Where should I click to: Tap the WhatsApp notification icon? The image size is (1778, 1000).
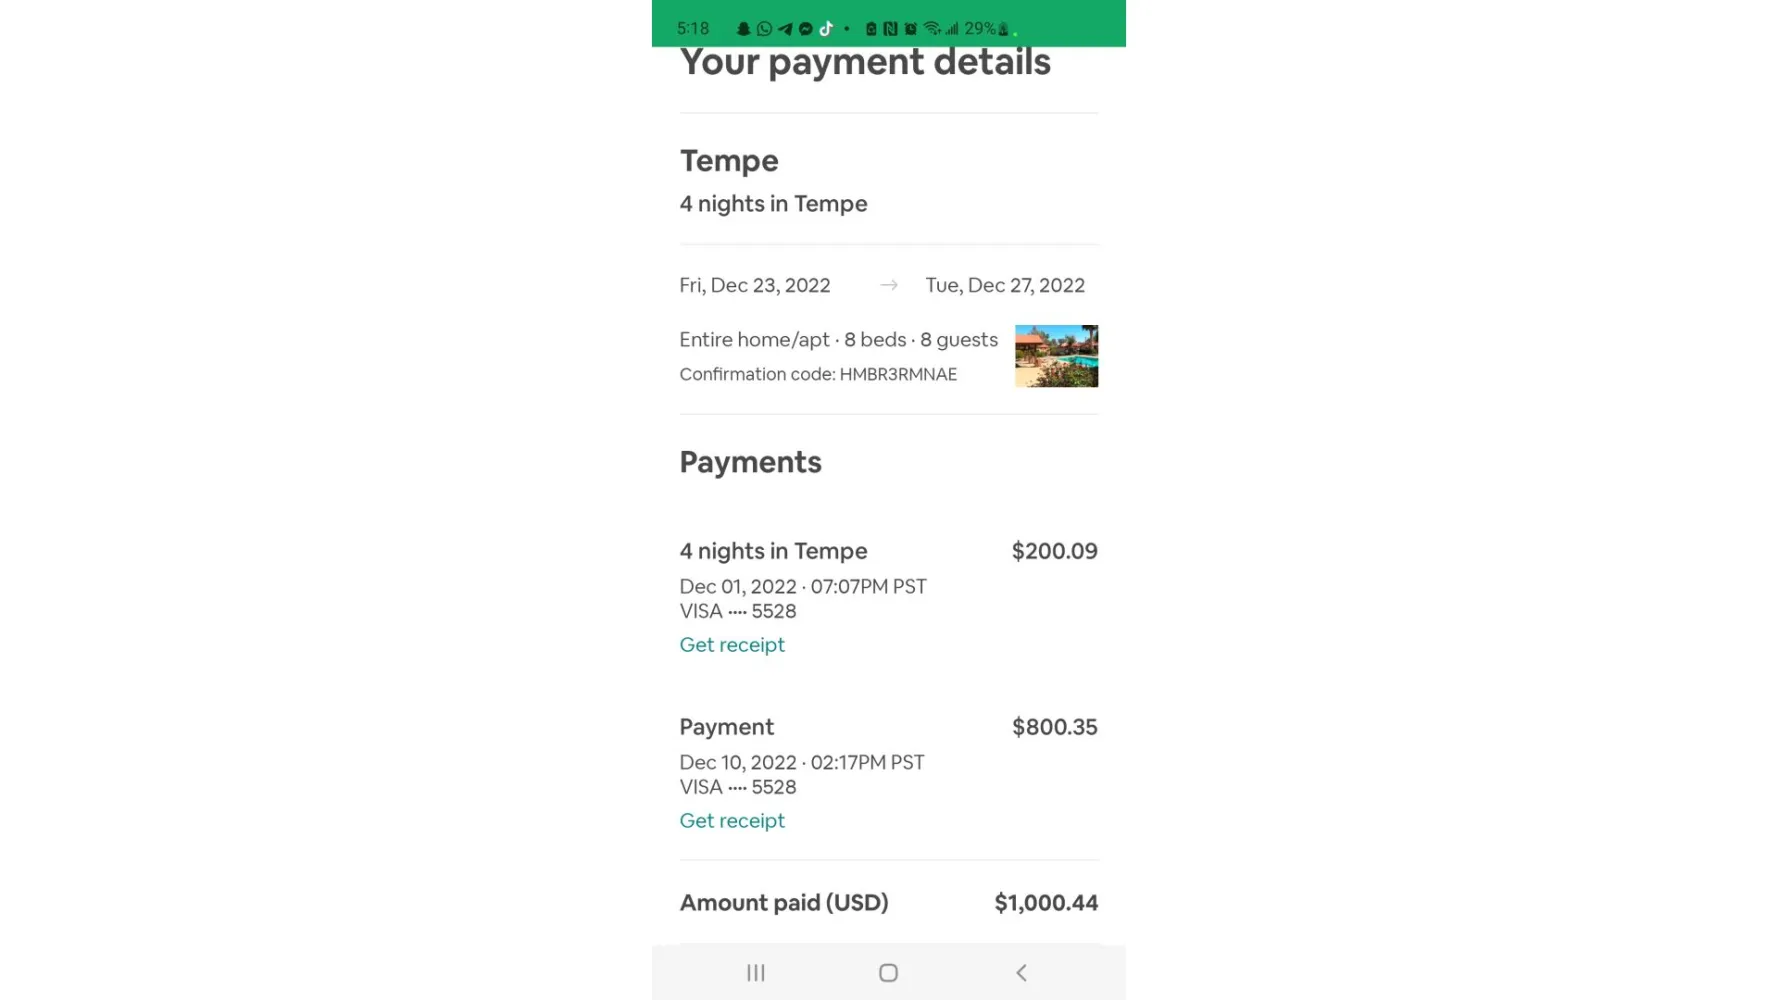pos(764,29)
